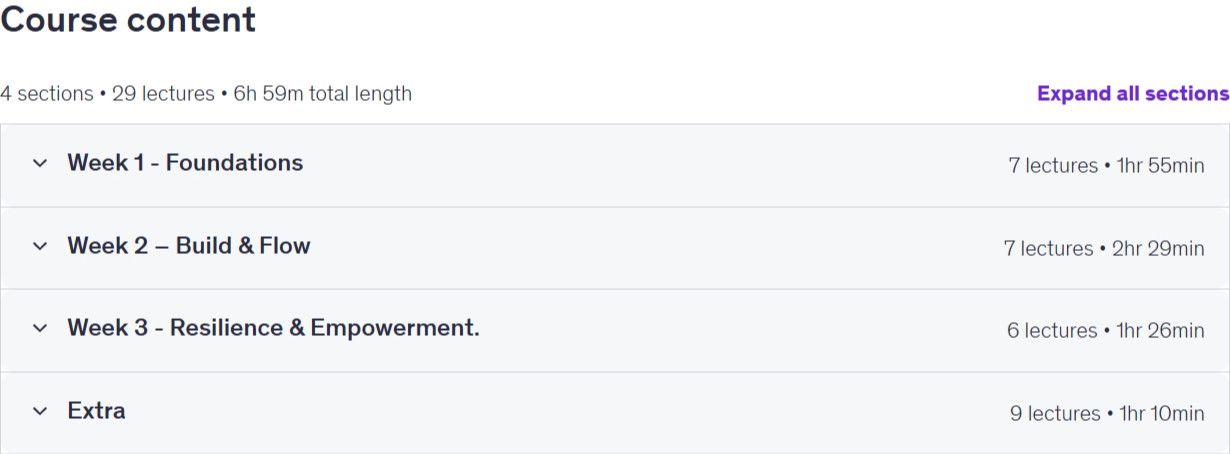Expand the Week 2 – Build & Flow section
Viewport: 1230px width, 454px height.
click(189, 246)
